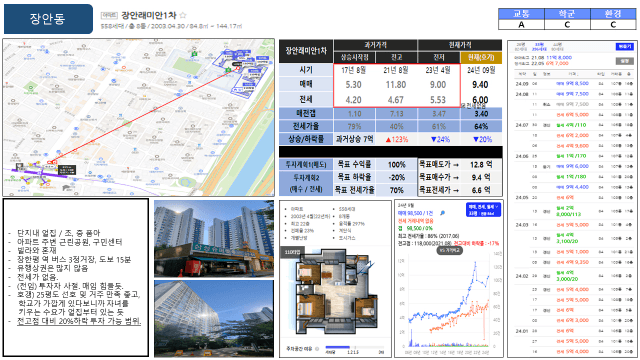640x360 pixels.
Task: Click the 월세 4억/110 transaction row
Action: coord(573,125)
